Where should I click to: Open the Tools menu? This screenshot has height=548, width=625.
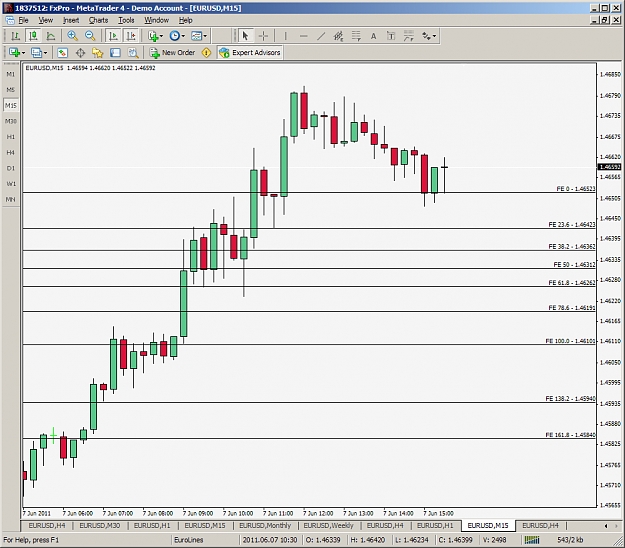coord(126,20)
